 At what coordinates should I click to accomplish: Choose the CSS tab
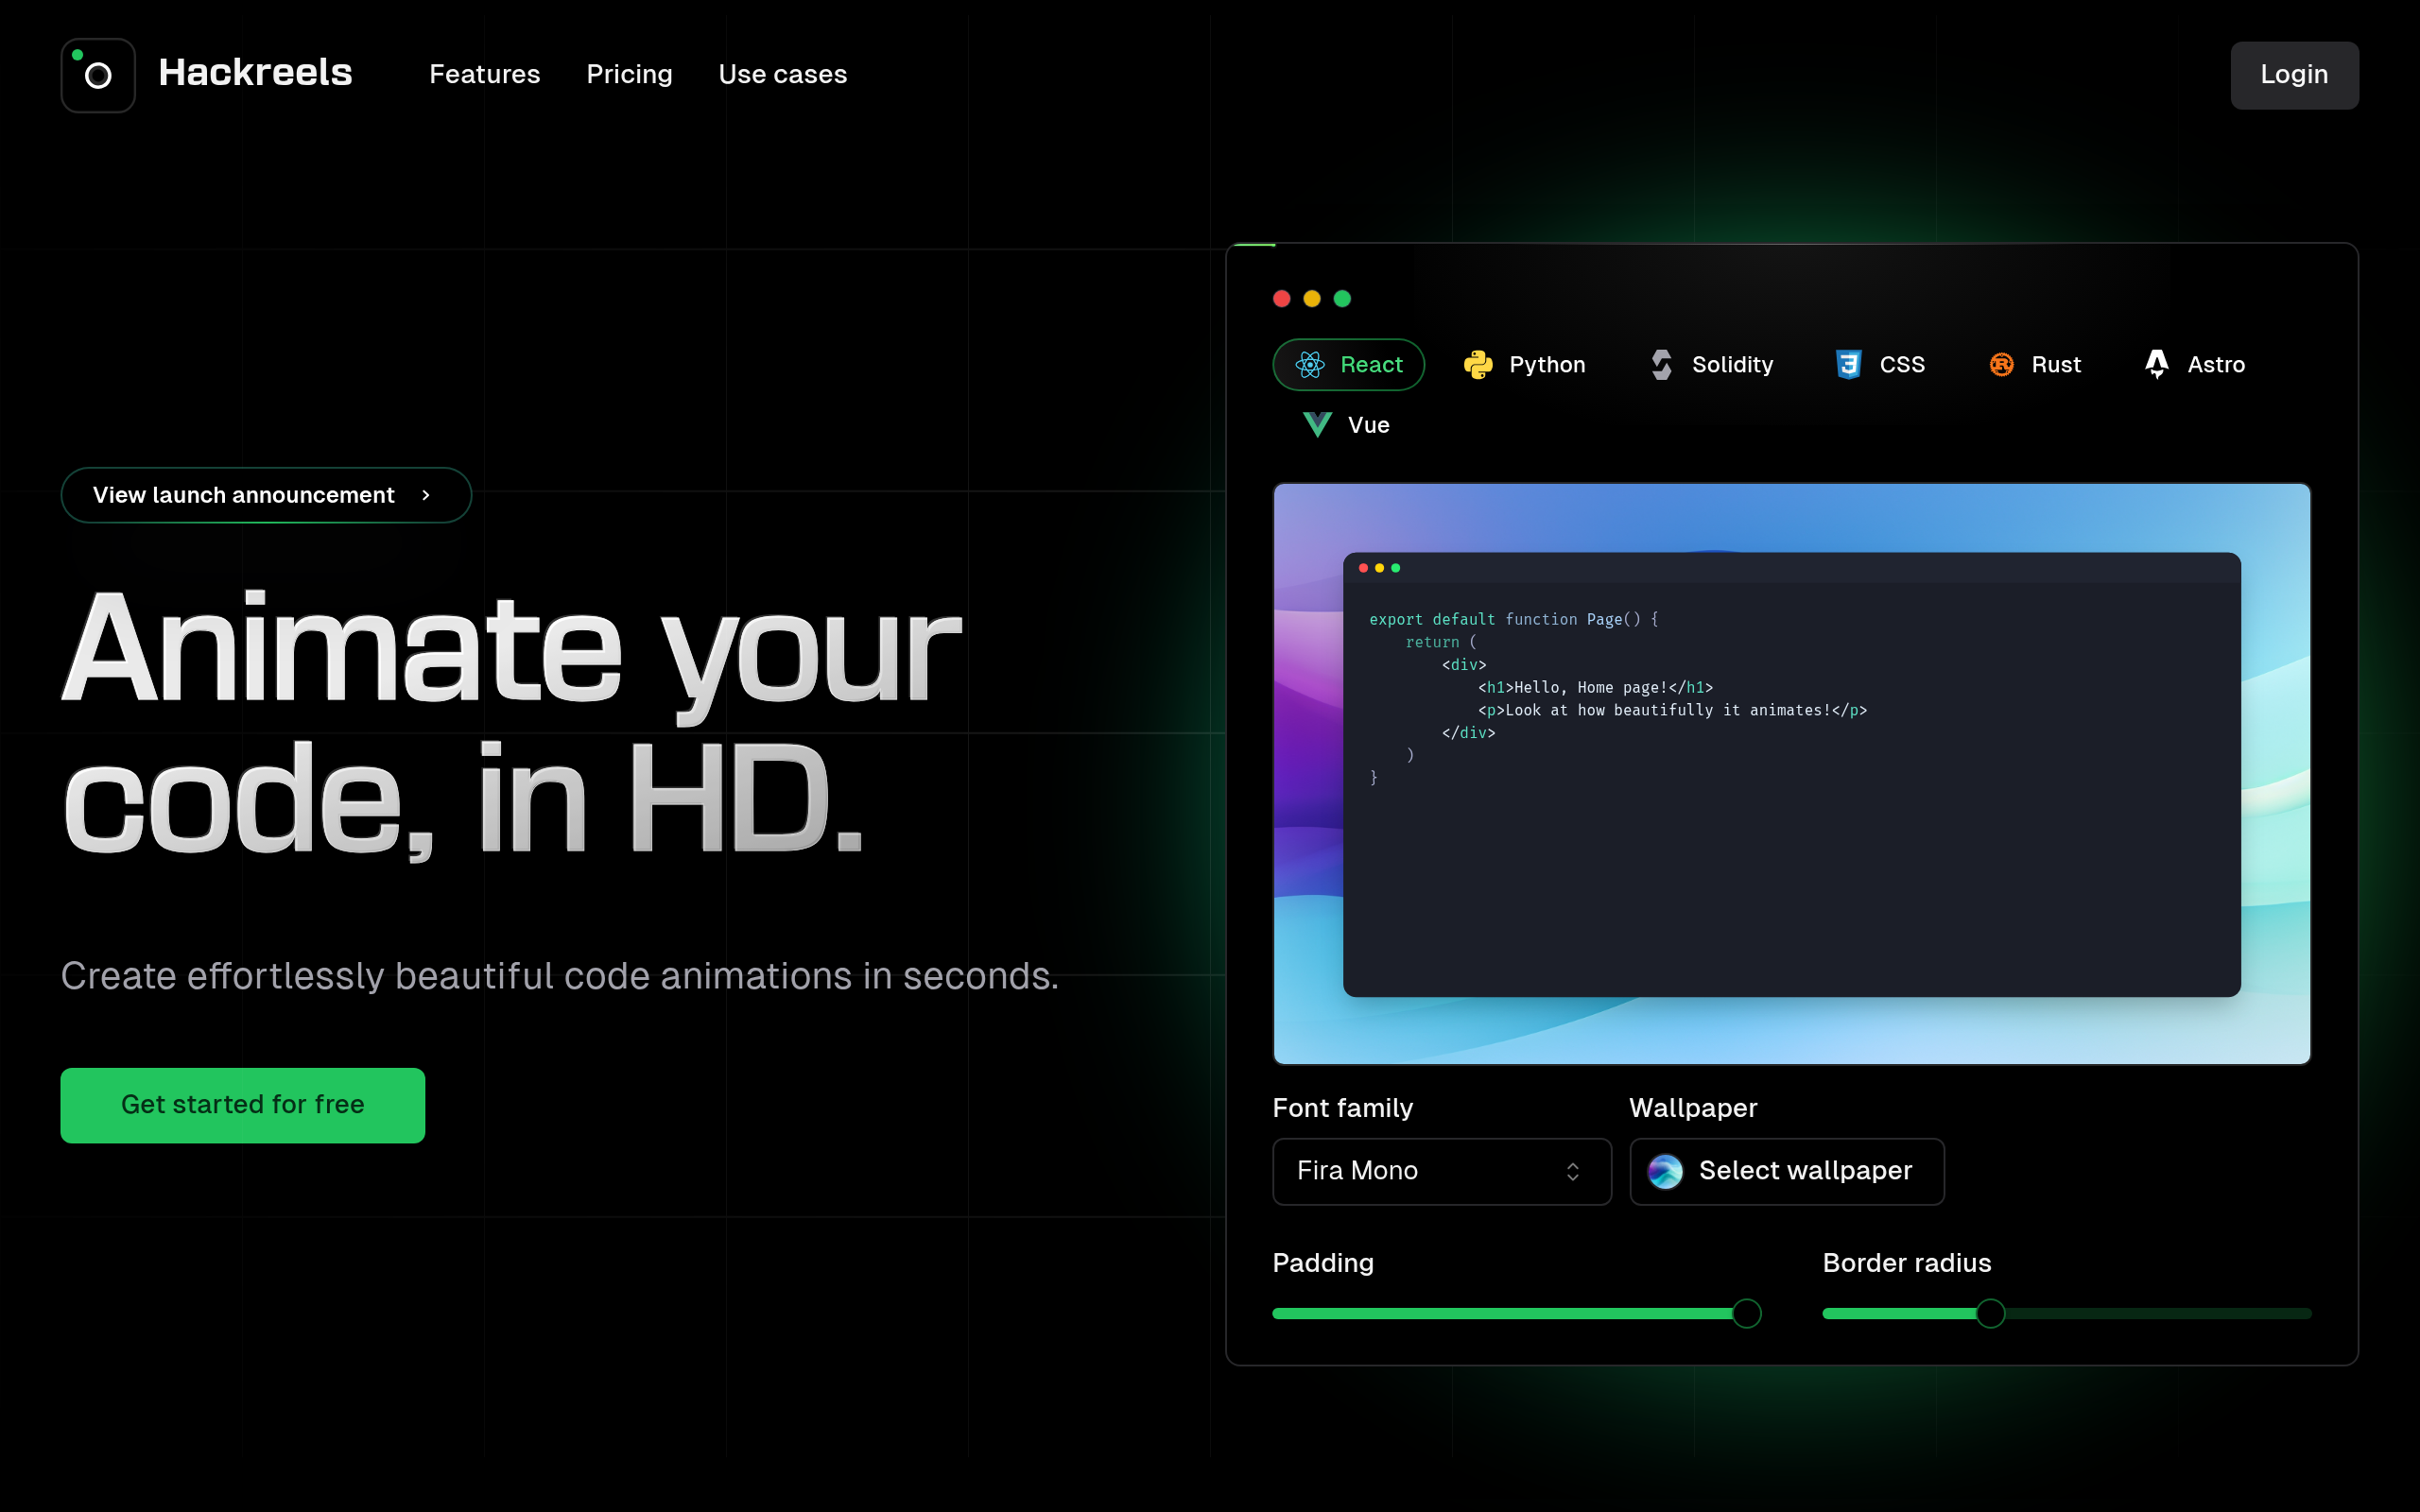coord(1880,365)
